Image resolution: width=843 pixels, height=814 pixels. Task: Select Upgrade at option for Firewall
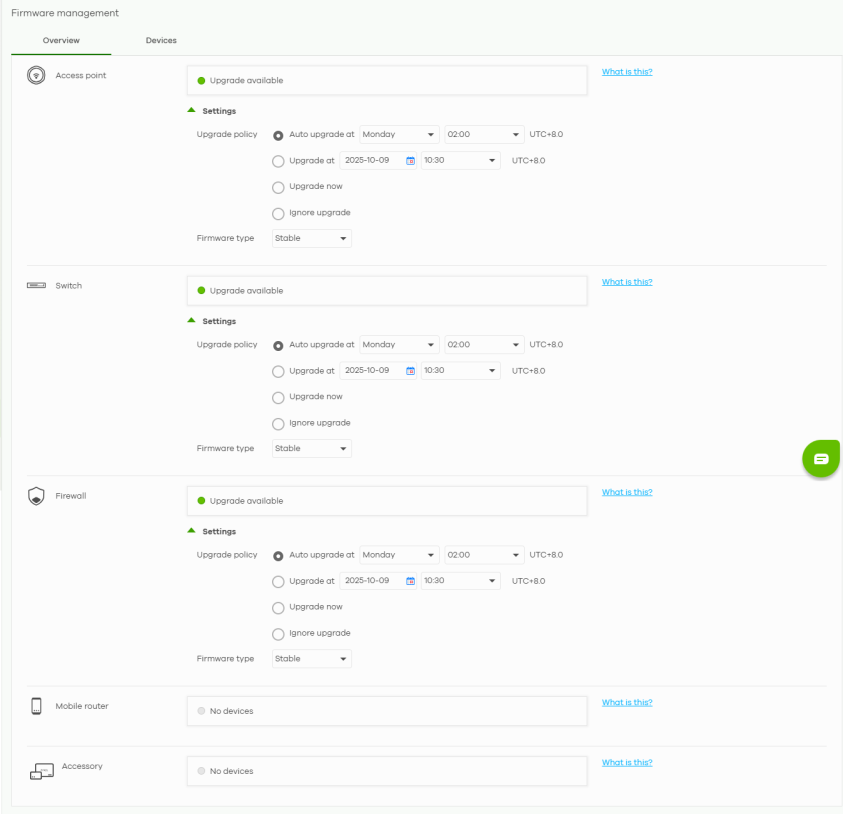tap(278, 582)
